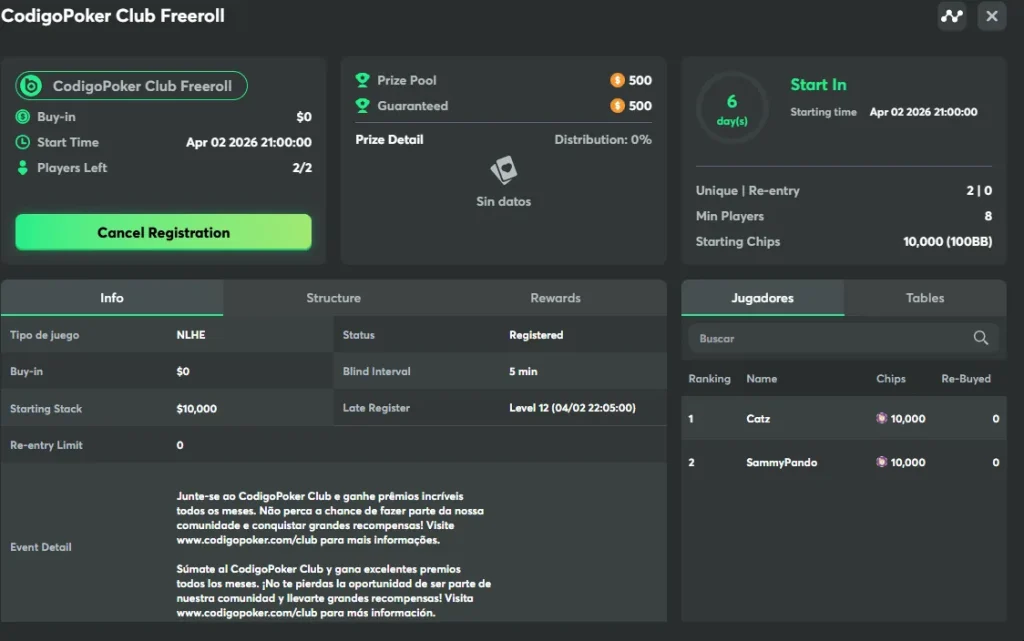Click the chip icon in SammyPando row
This screenshot has width=1024, height=641.
[882, 462]
